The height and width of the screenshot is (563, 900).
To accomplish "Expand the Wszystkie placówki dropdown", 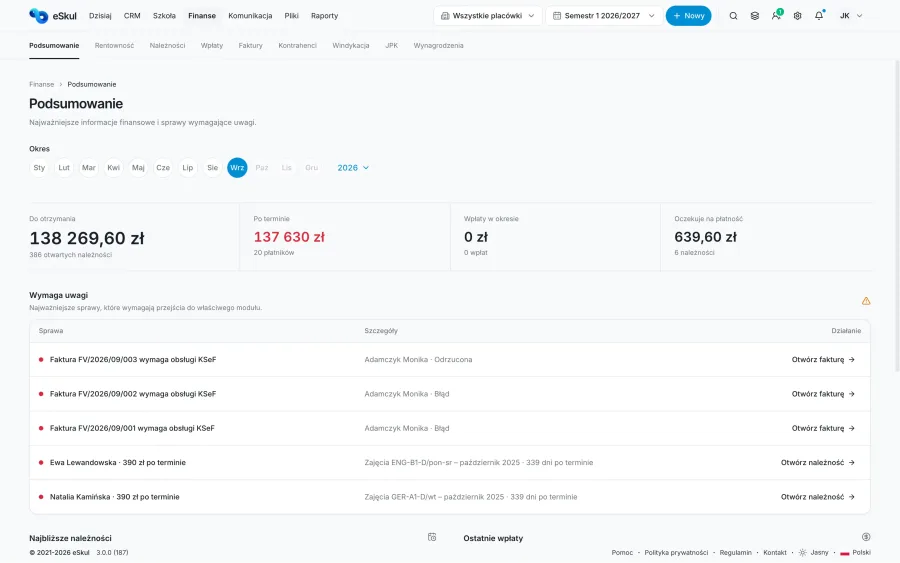I will (487, 16).
